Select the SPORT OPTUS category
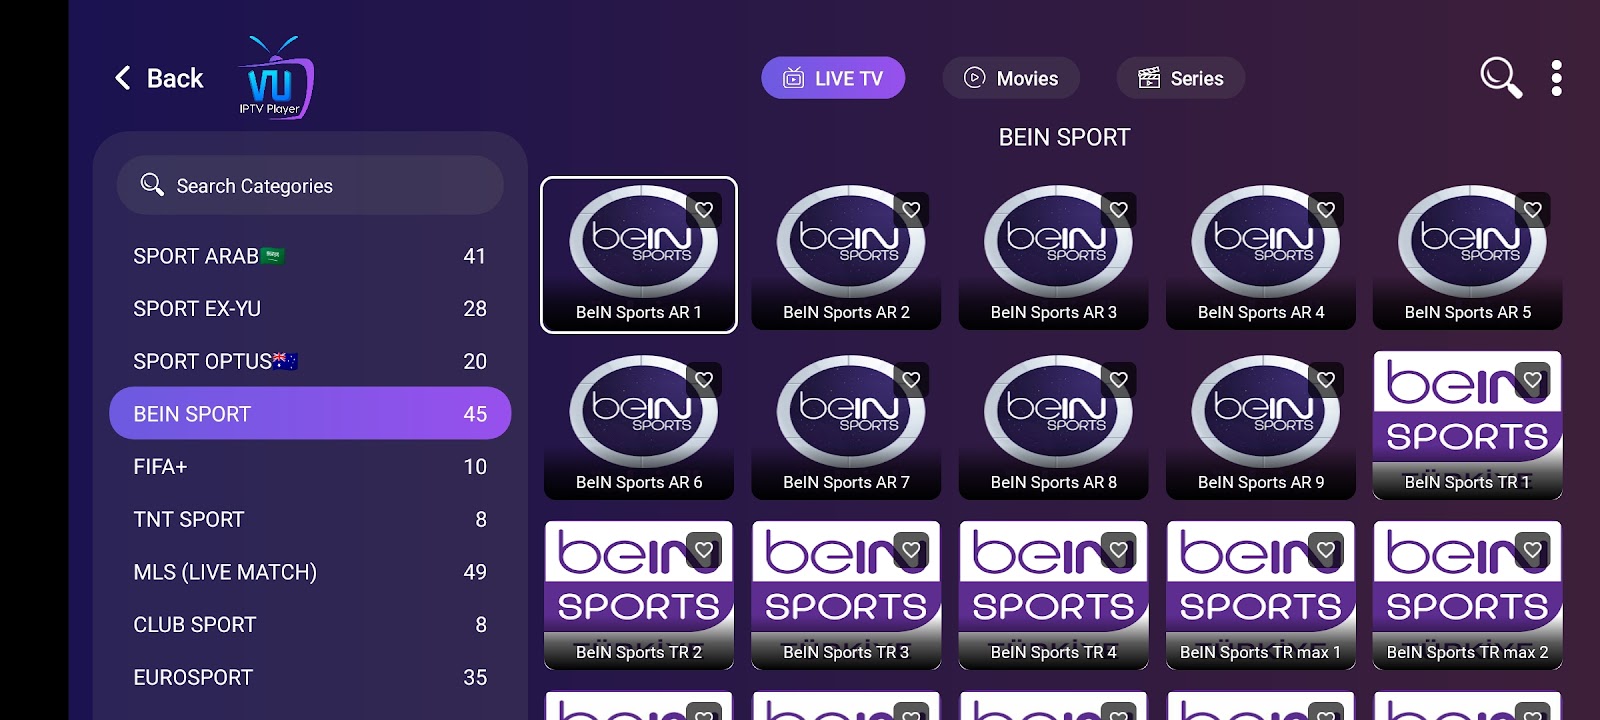Viewport: 1600px width, 720px height. click(x=310, y=361)
